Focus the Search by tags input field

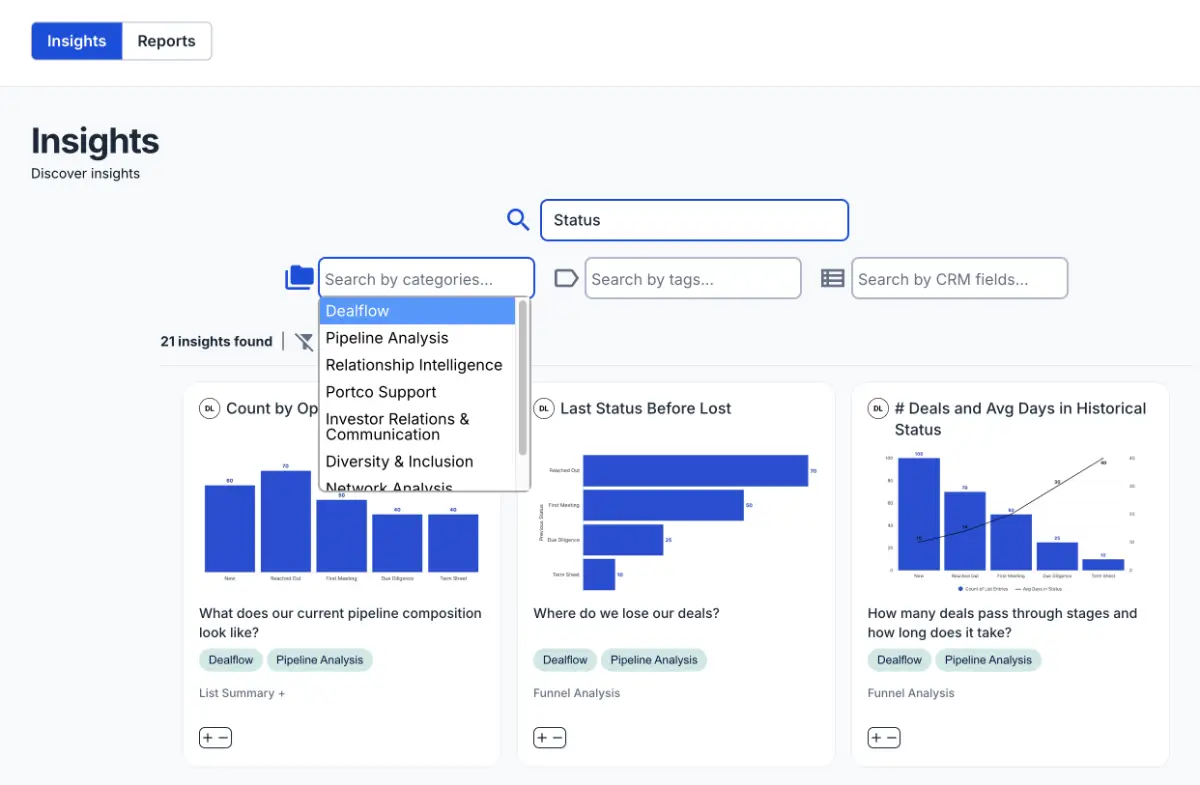693,279
